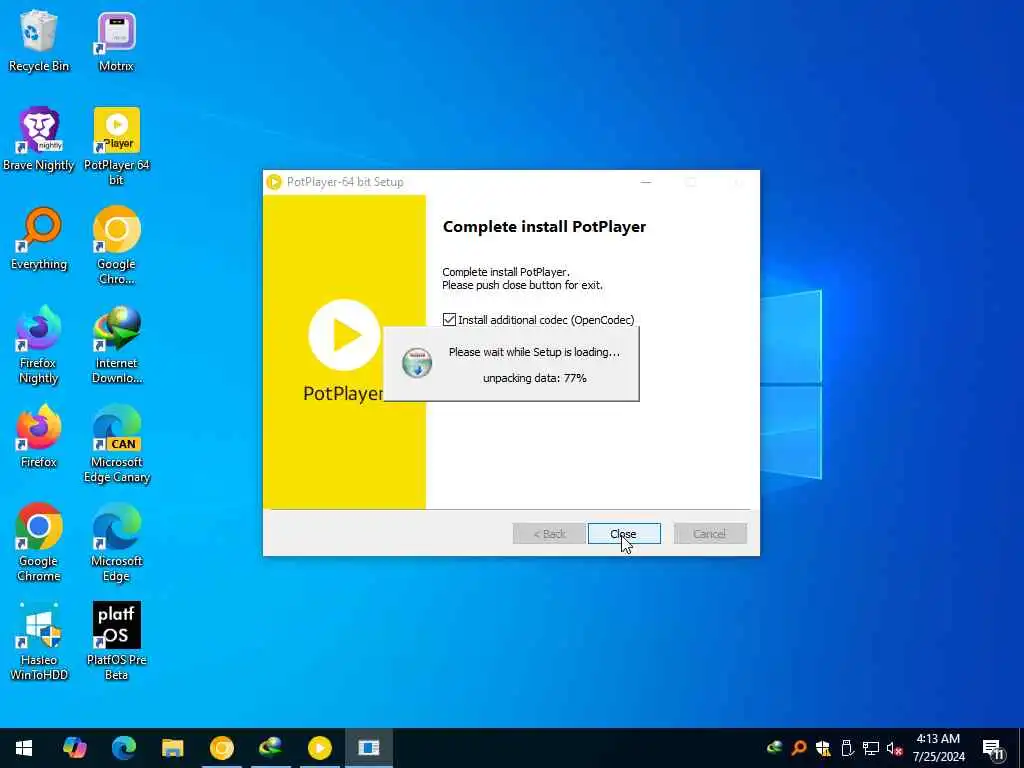Open the Windows Start menu

24,748
